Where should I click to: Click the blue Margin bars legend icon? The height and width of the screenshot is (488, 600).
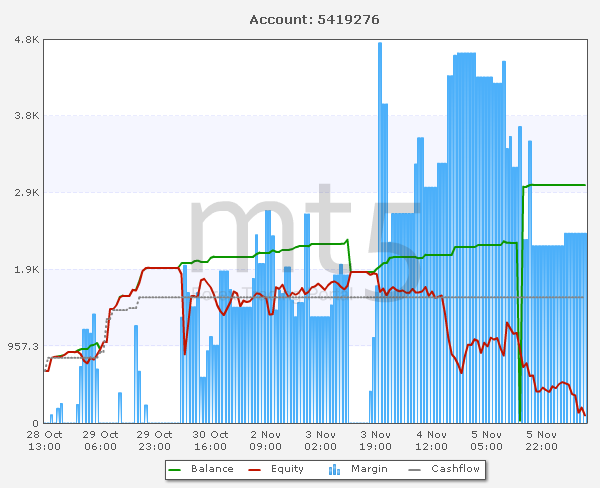click(334, 470)
